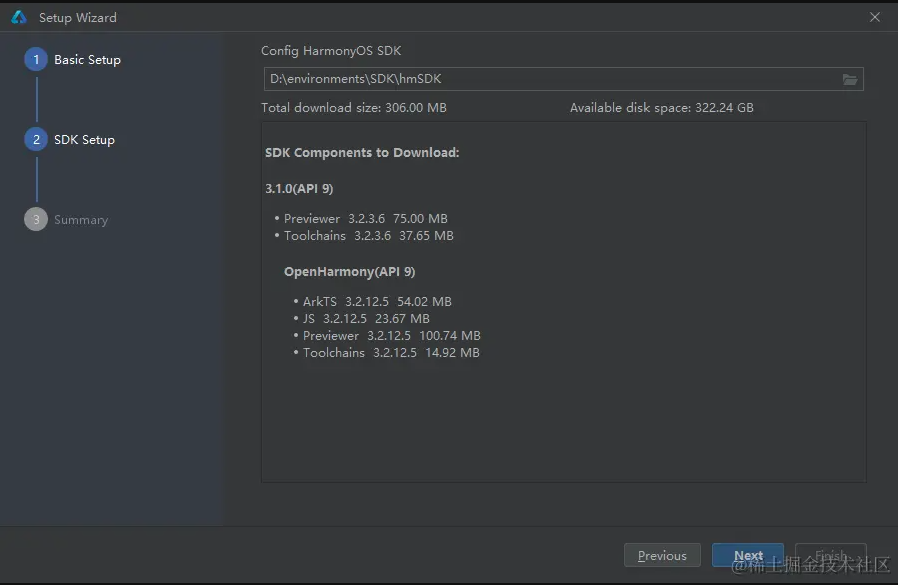Click the step 2 circle icon
The width and height of the screenshot is (898, 585).
coord(36,140)
